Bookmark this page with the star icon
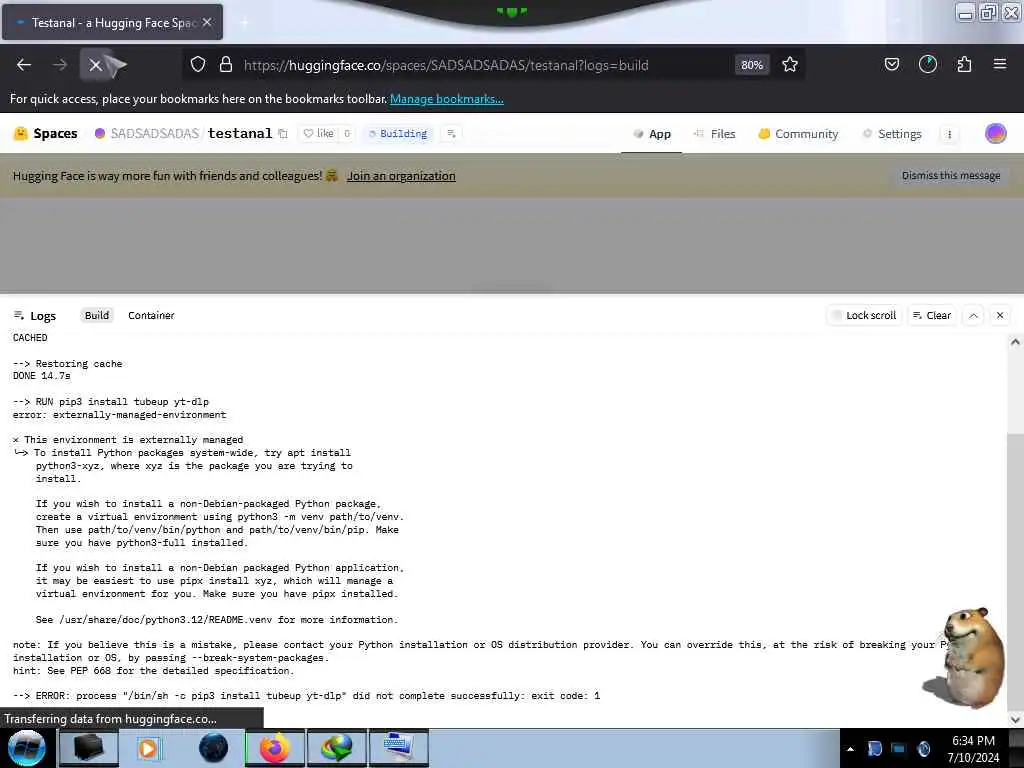Screen dimensions: 1024x768 point(790,65)
